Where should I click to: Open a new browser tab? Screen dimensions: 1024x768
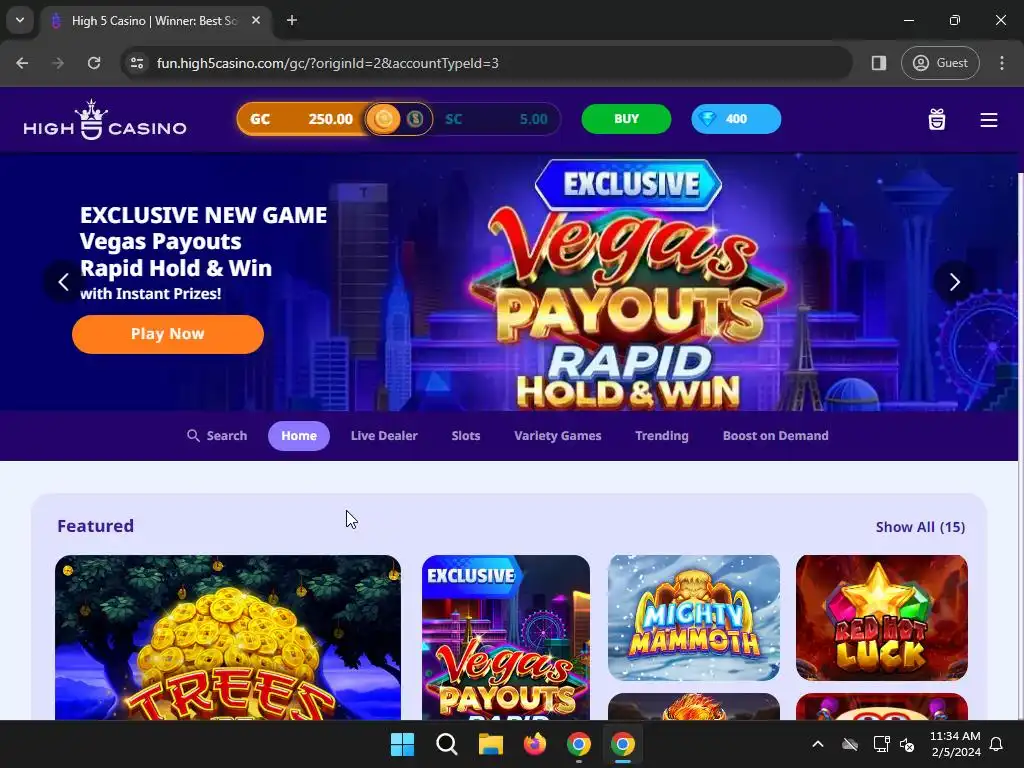click(292, 21)
